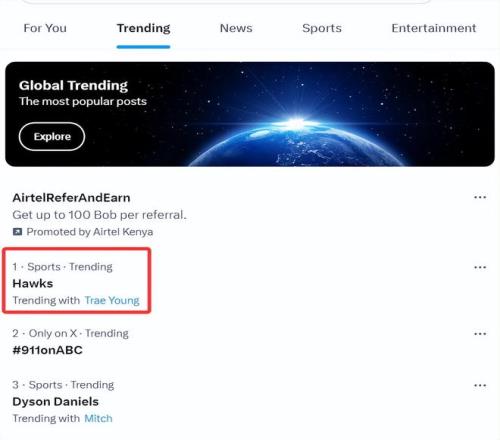Select the Trending tab

[x=143, y=28]
